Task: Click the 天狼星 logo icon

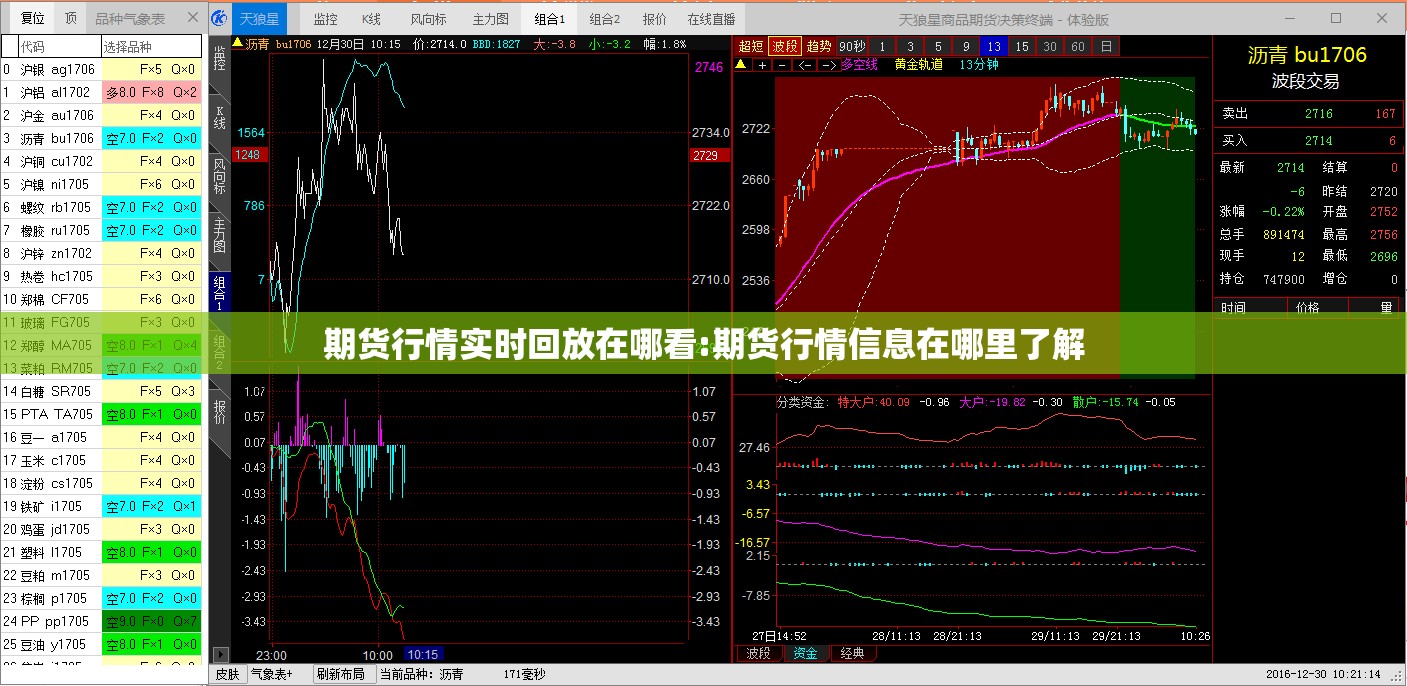Action: 219,18
